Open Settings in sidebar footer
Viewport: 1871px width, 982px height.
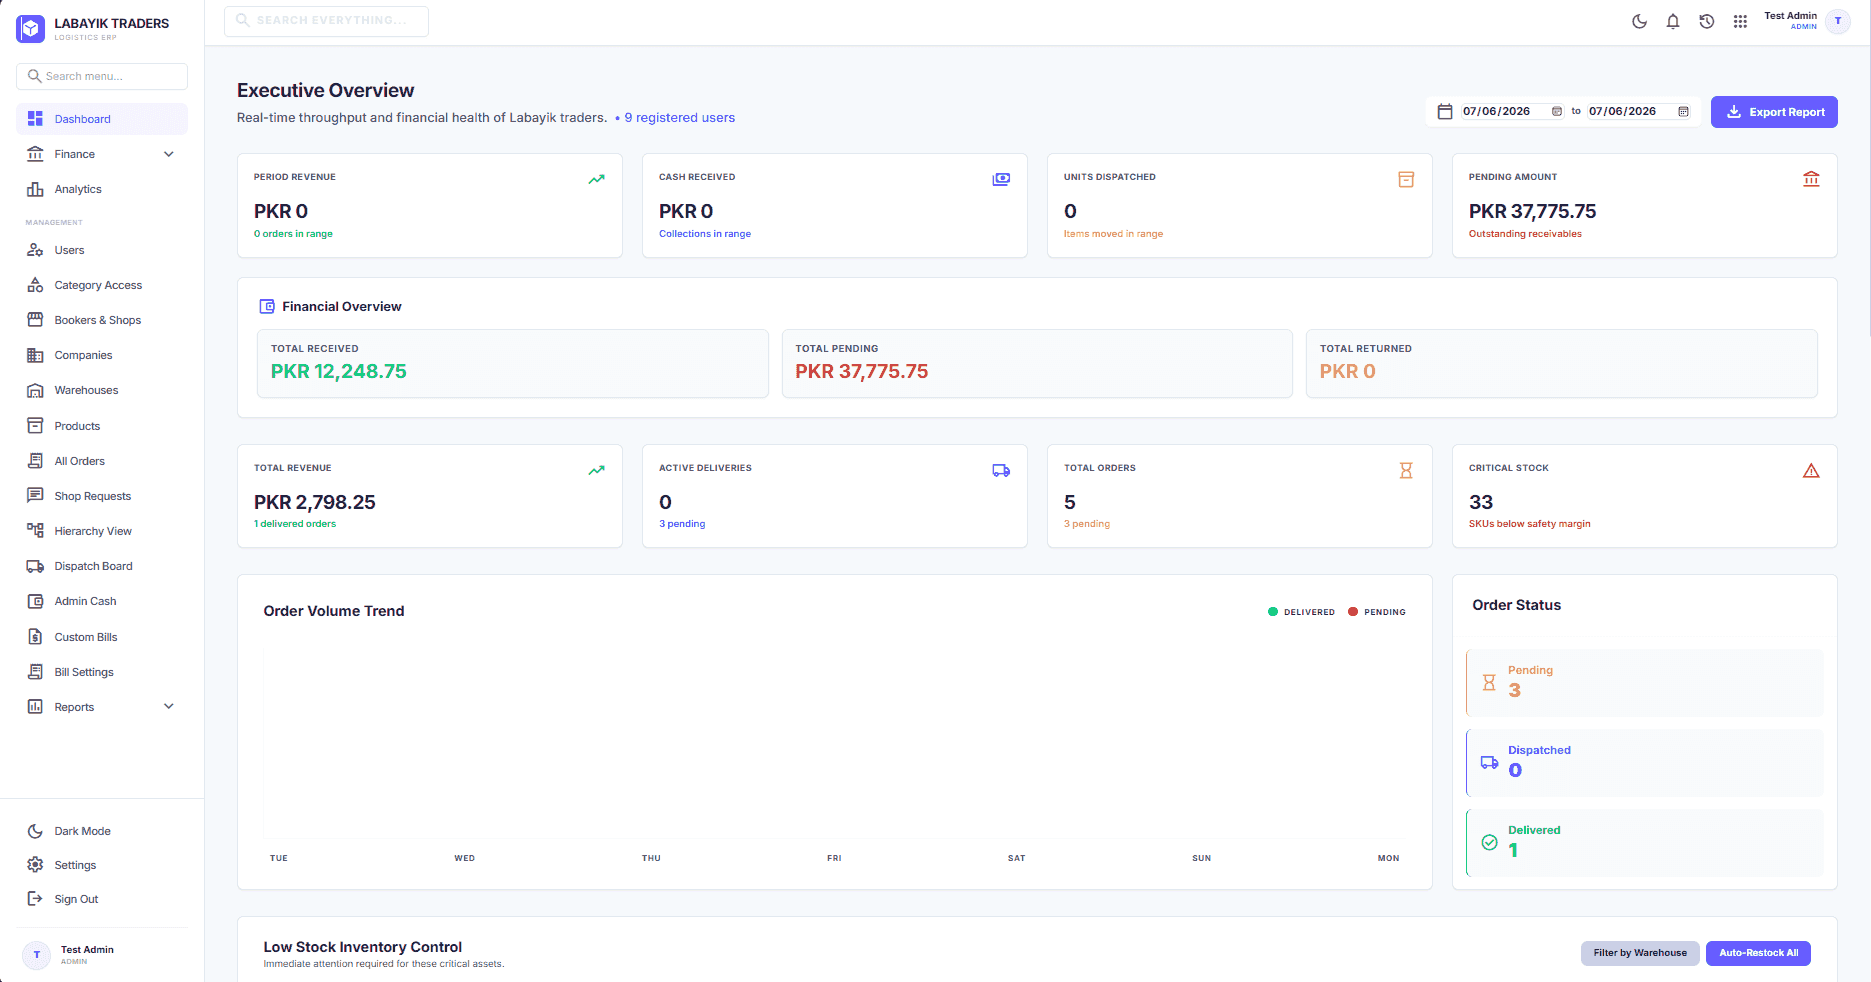pos(102,865)
